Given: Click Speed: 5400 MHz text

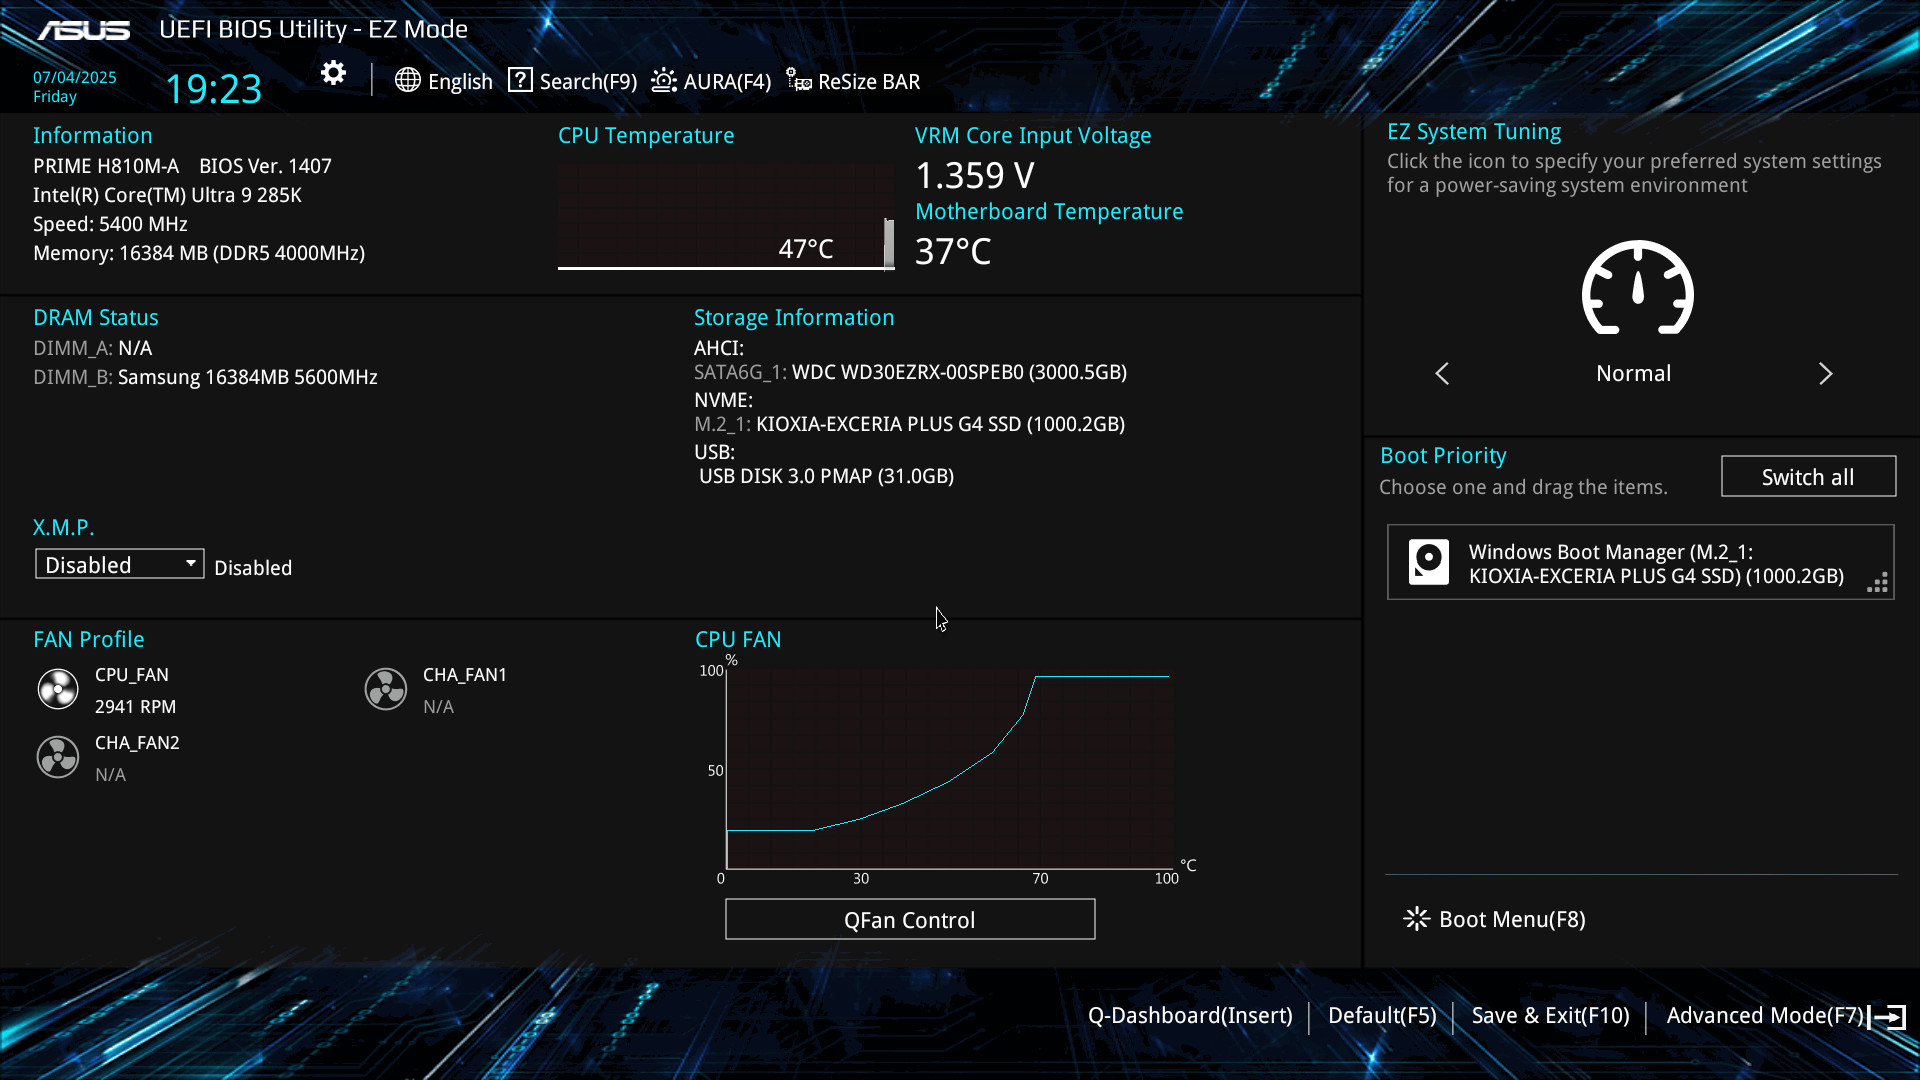Looking at the screenshot, I should pyautogui.click(x=110, y=224).
